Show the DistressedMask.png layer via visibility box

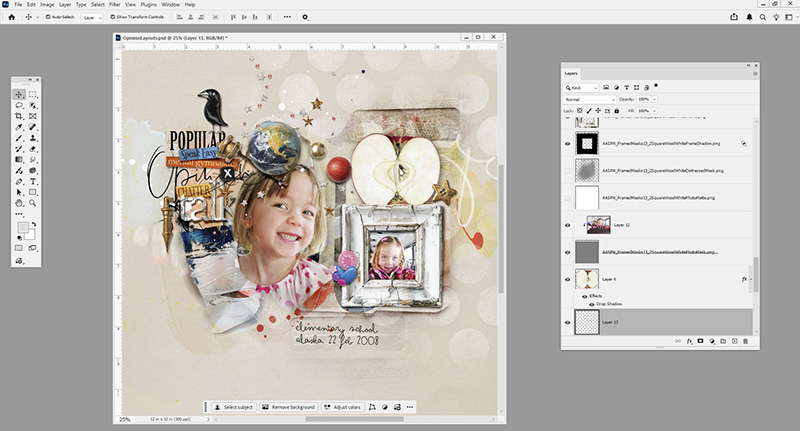[567, 171]
